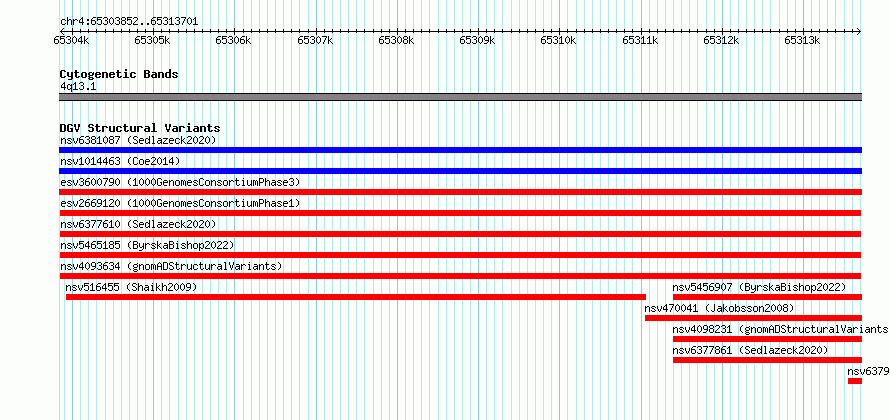This screenshot has height=420, width=890.
Task: Click the 65304k ruler label
Action: tap(72, 40)
